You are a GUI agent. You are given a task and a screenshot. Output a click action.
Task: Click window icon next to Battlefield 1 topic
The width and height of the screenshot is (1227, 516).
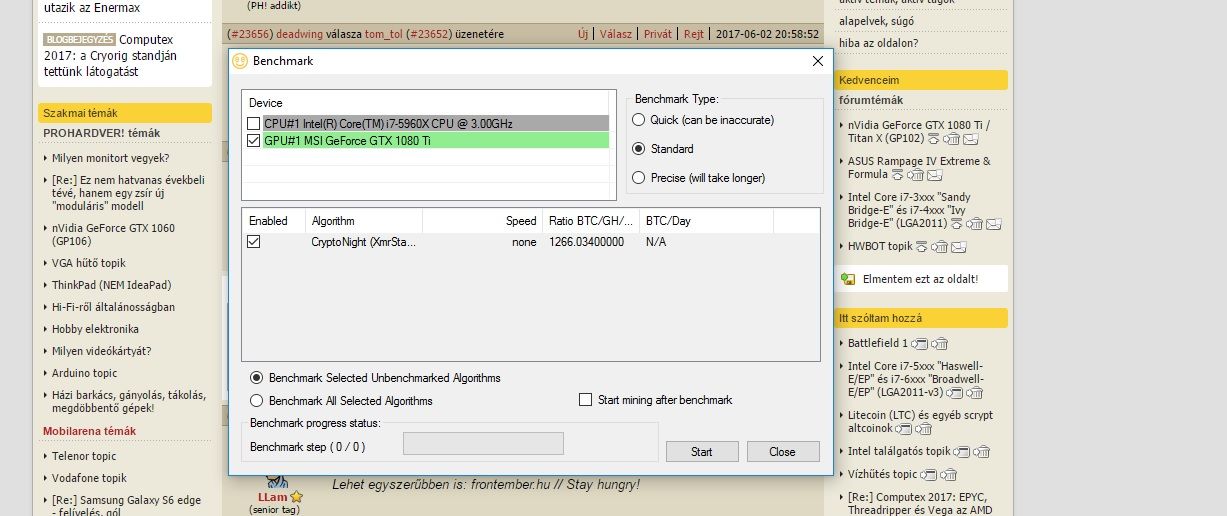(x=920, y=344)
